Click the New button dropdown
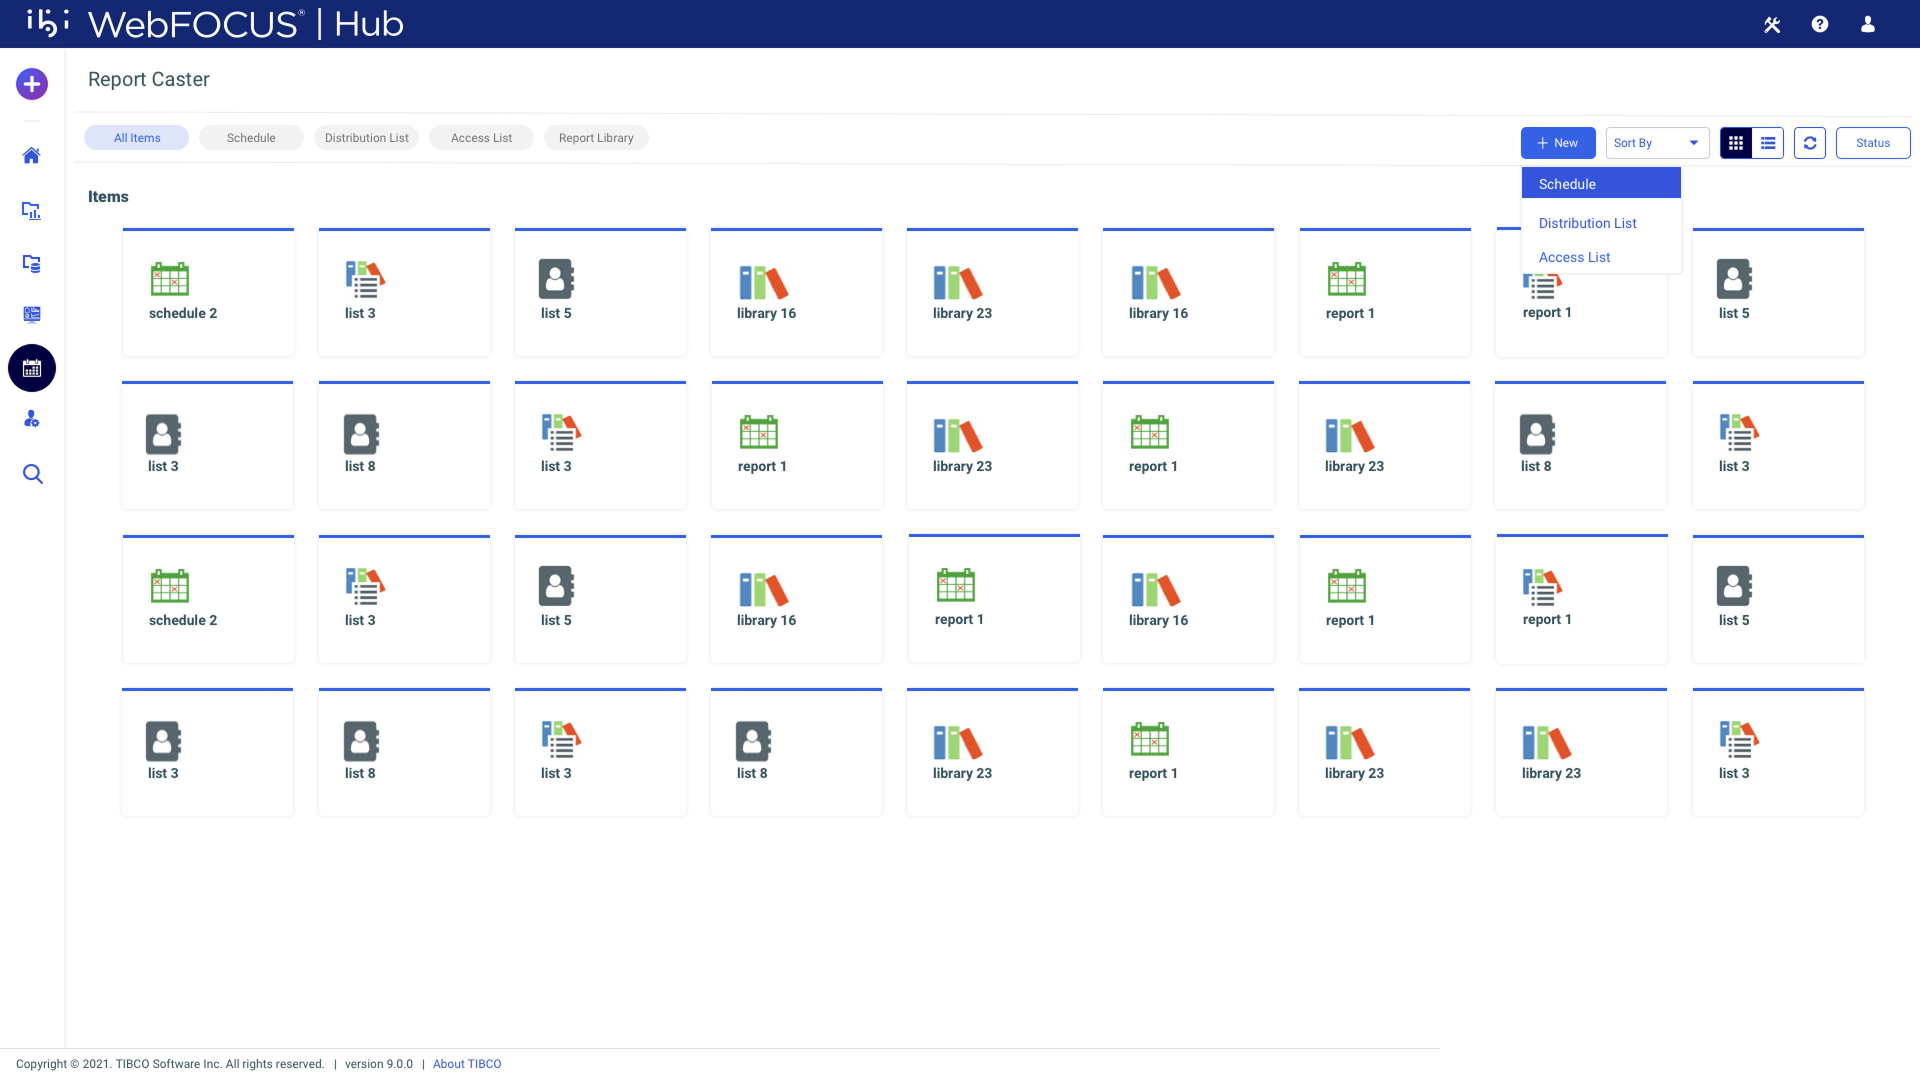 click(1558, 143)
